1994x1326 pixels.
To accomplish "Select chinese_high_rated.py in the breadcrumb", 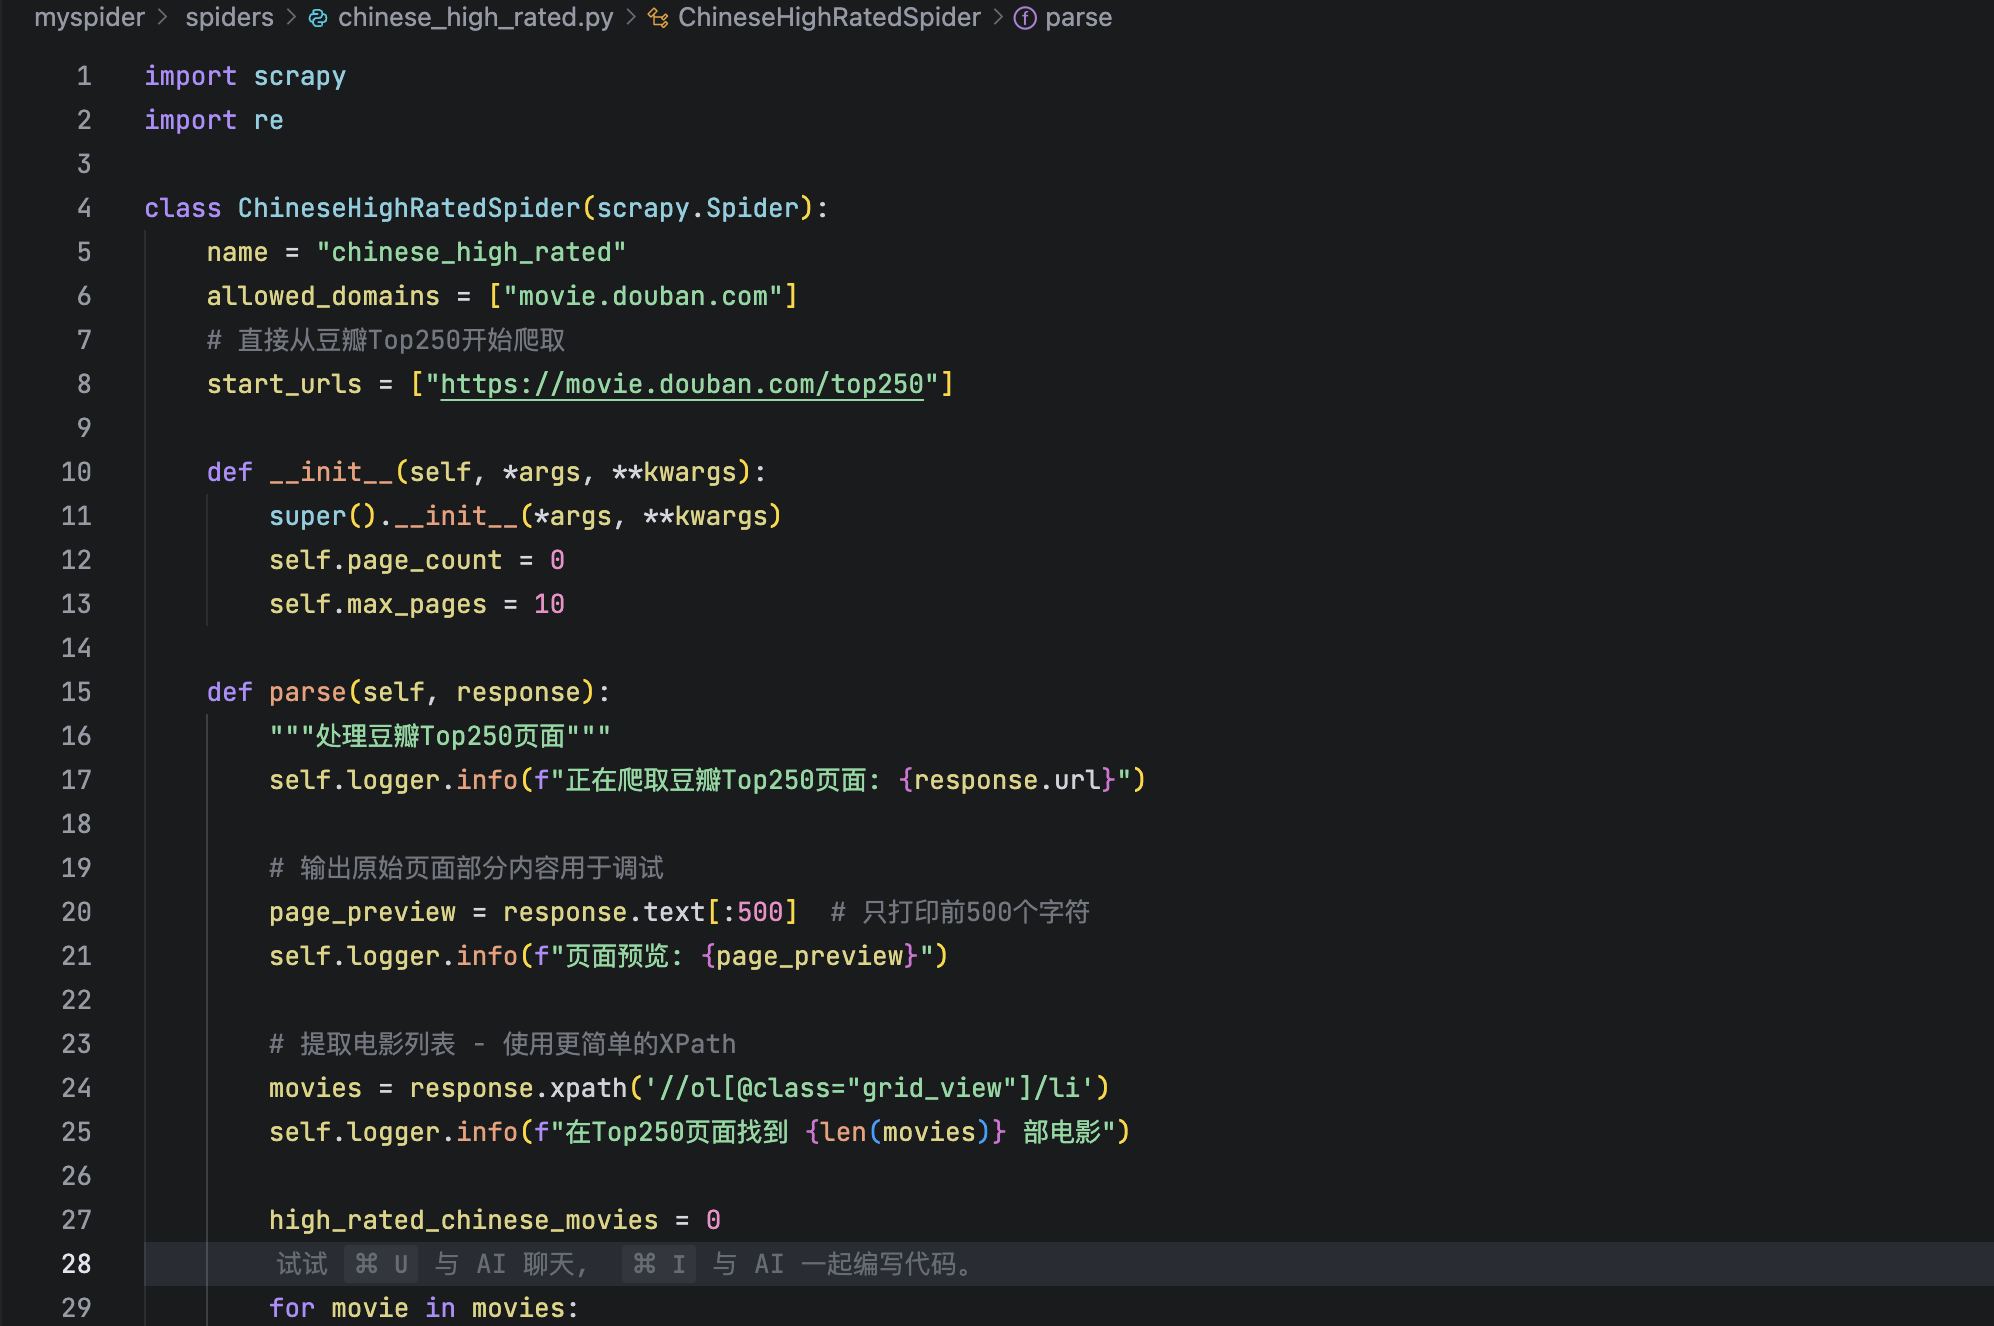I will click(x=475, y=18).
